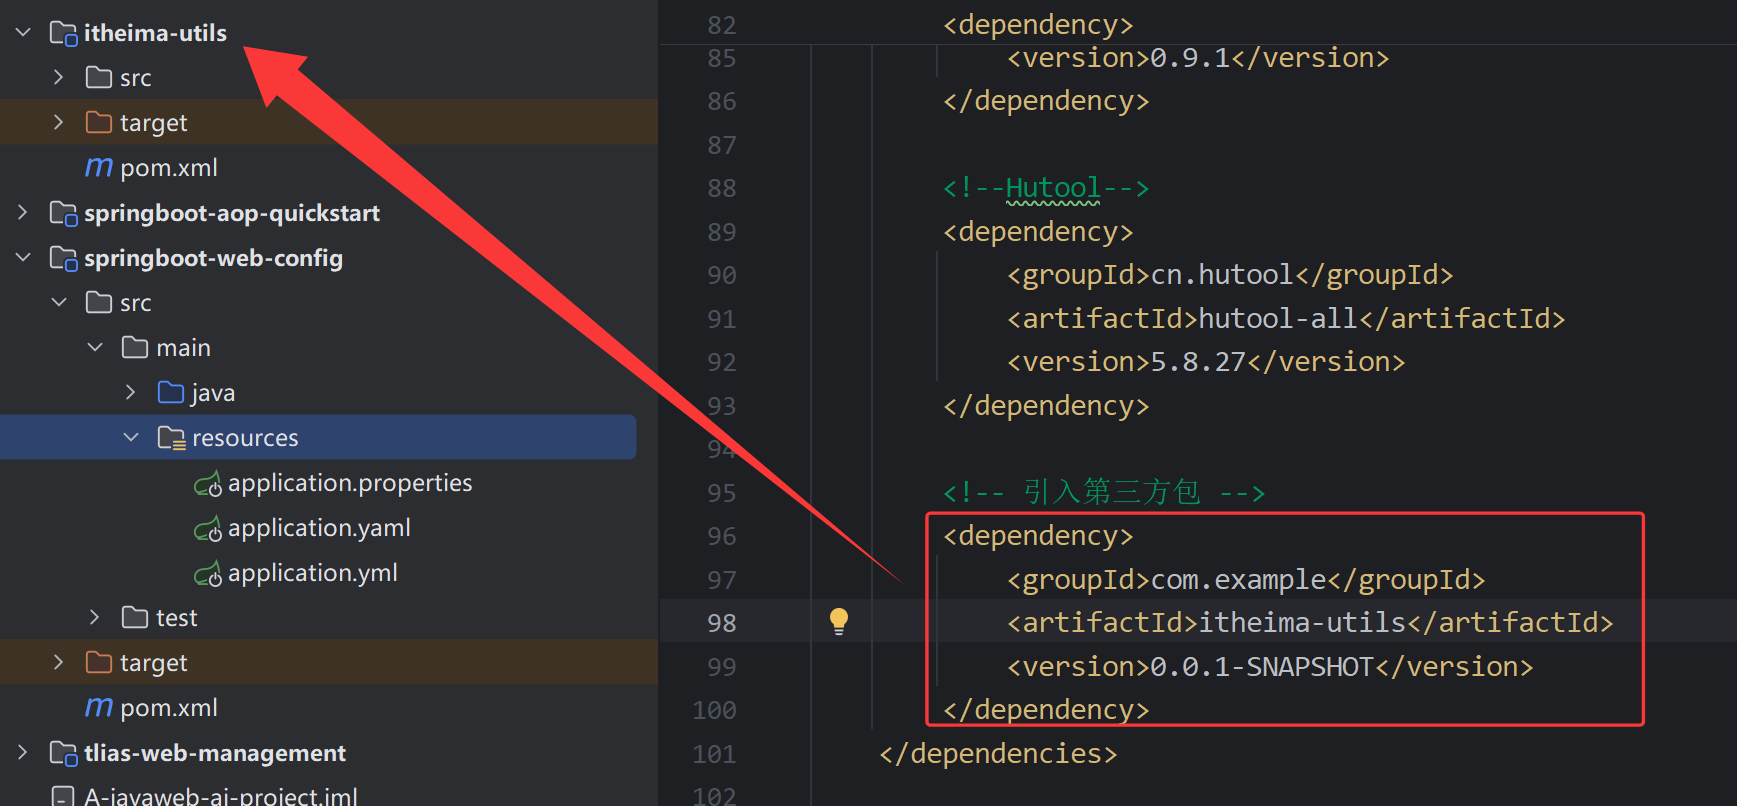
Task: Select the springboot-web-config module
Action: (x=213, y=257)
